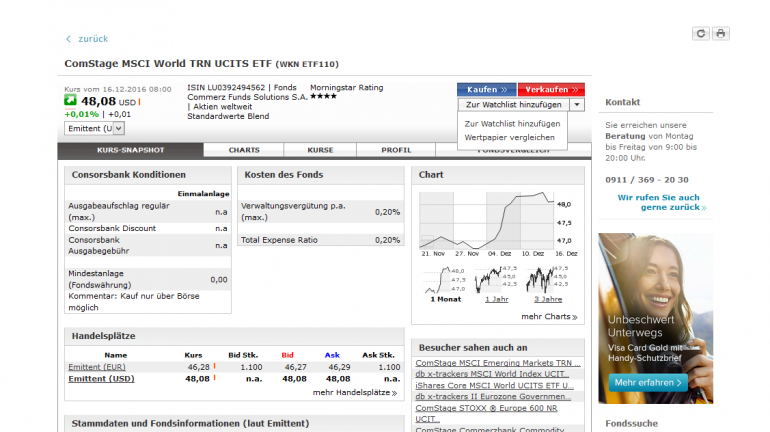Click the Ask price 46,29
770x432 pixels.
pos(339,367)
